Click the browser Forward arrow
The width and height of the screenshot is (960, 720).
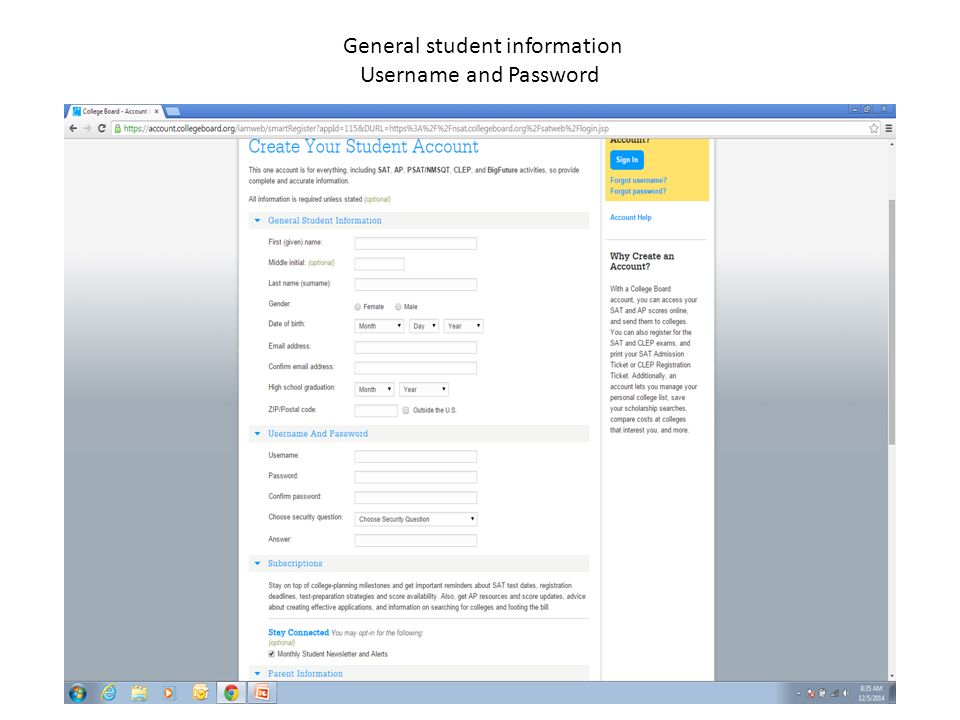point(88,129)
